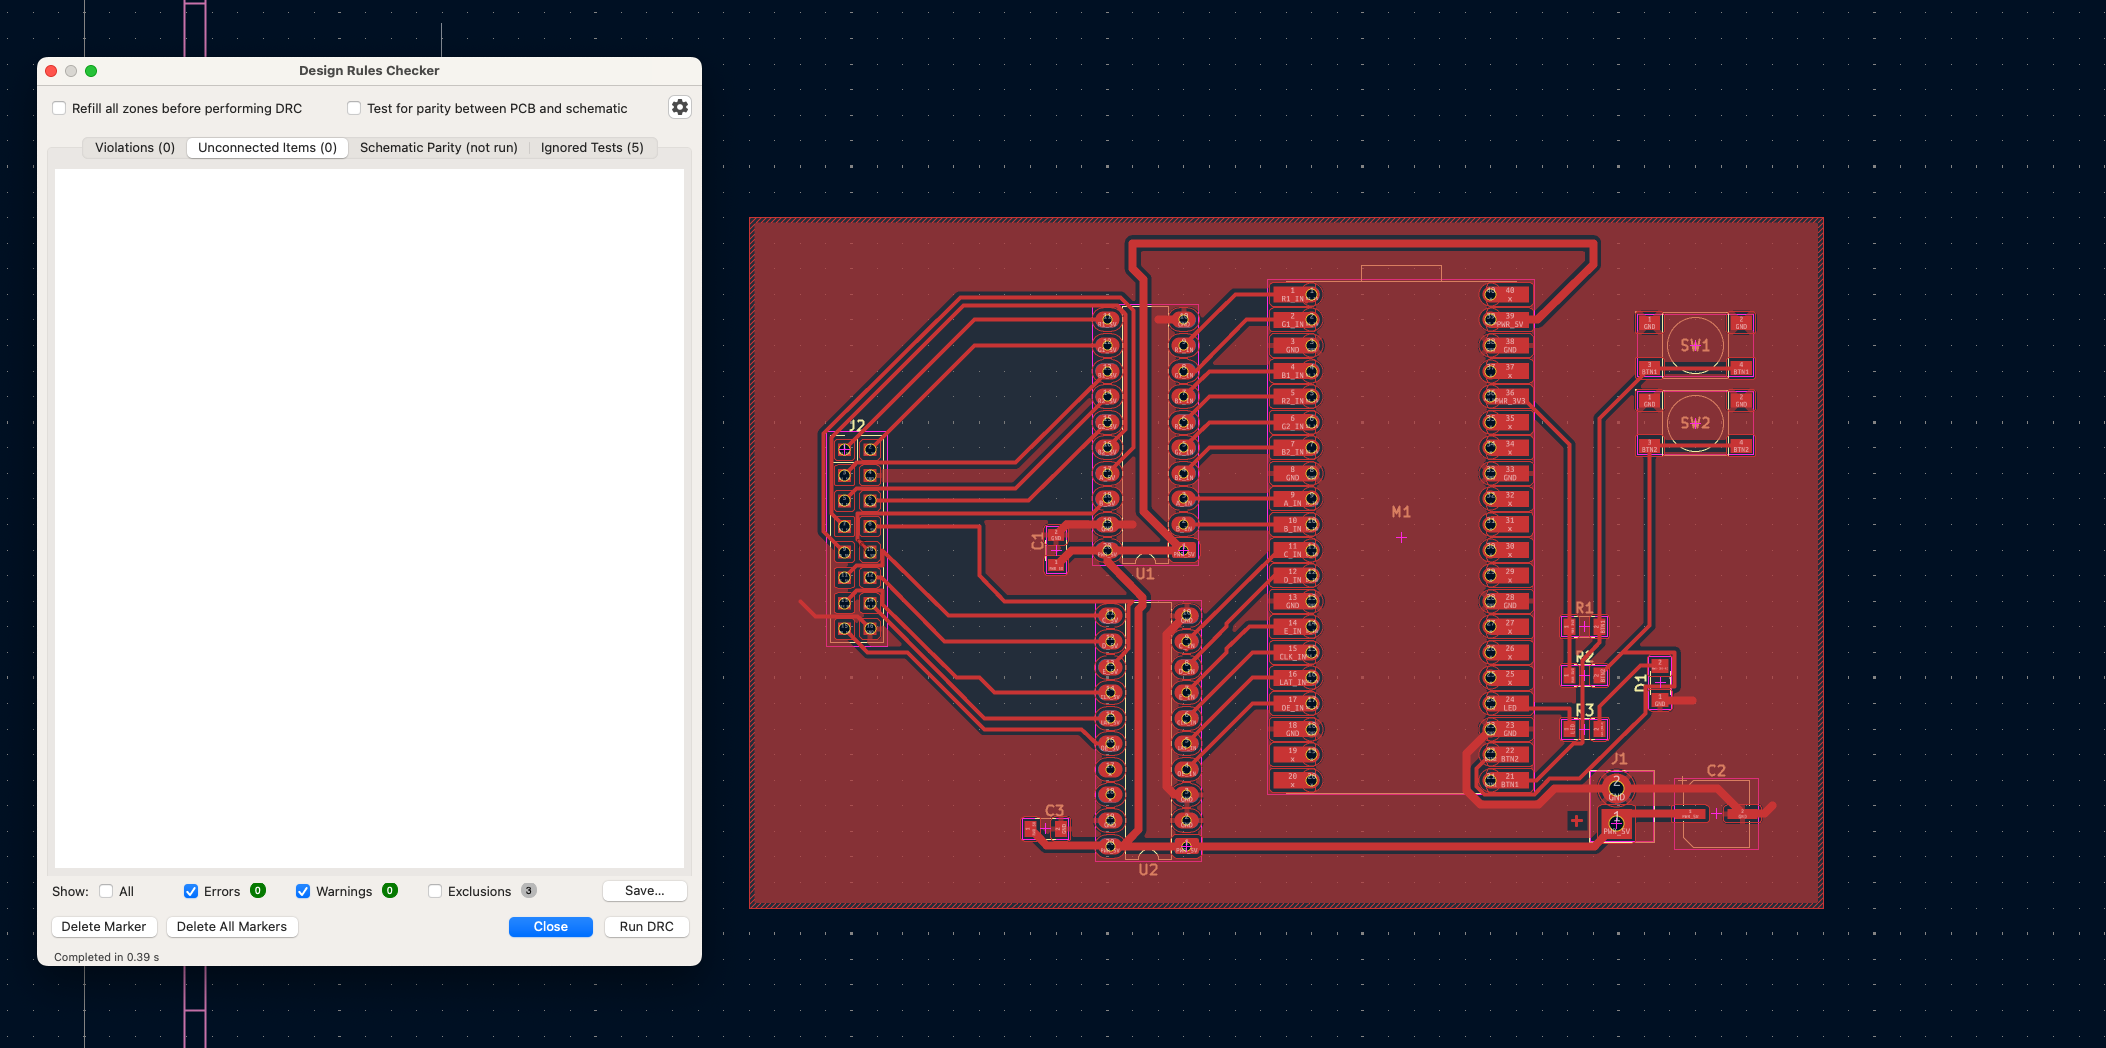This screenshot has height=1048, width=2106.
Task: Select the Unconnected Items (0) tab
Action: pyautogui.click(x=267, y=147)
